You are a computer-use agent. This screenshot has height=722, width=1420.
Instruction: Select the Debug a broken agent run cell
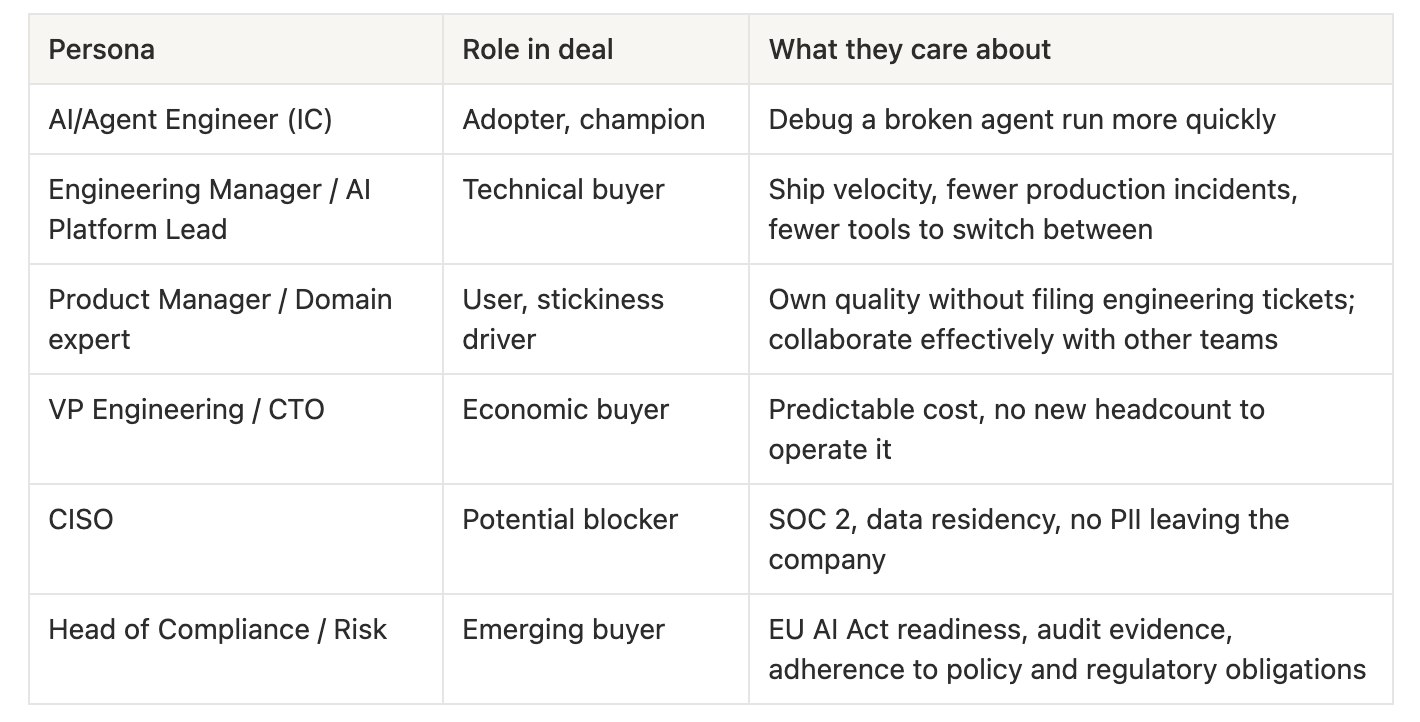[1070, 119]
